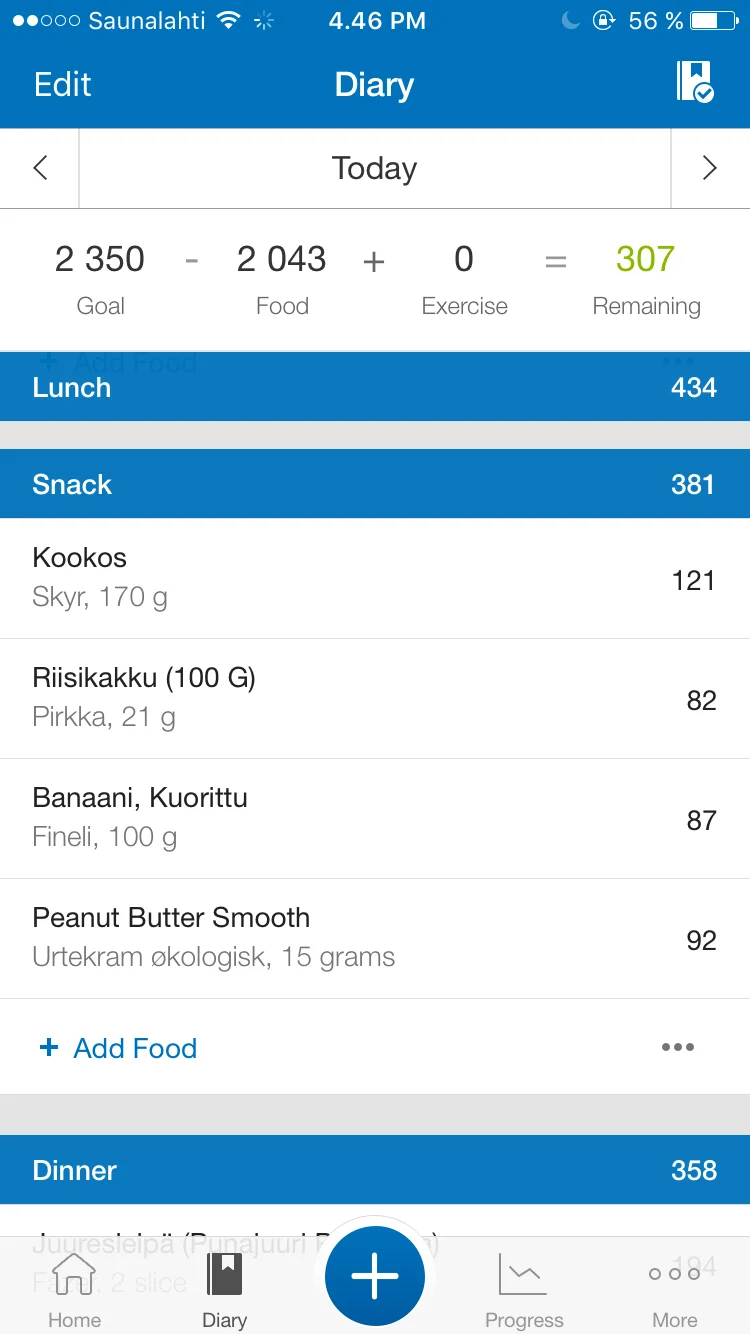Screen dimensions: 750x1334
Task: Tap the Add Food link under Snack
Action: [x=135, y=1048]
